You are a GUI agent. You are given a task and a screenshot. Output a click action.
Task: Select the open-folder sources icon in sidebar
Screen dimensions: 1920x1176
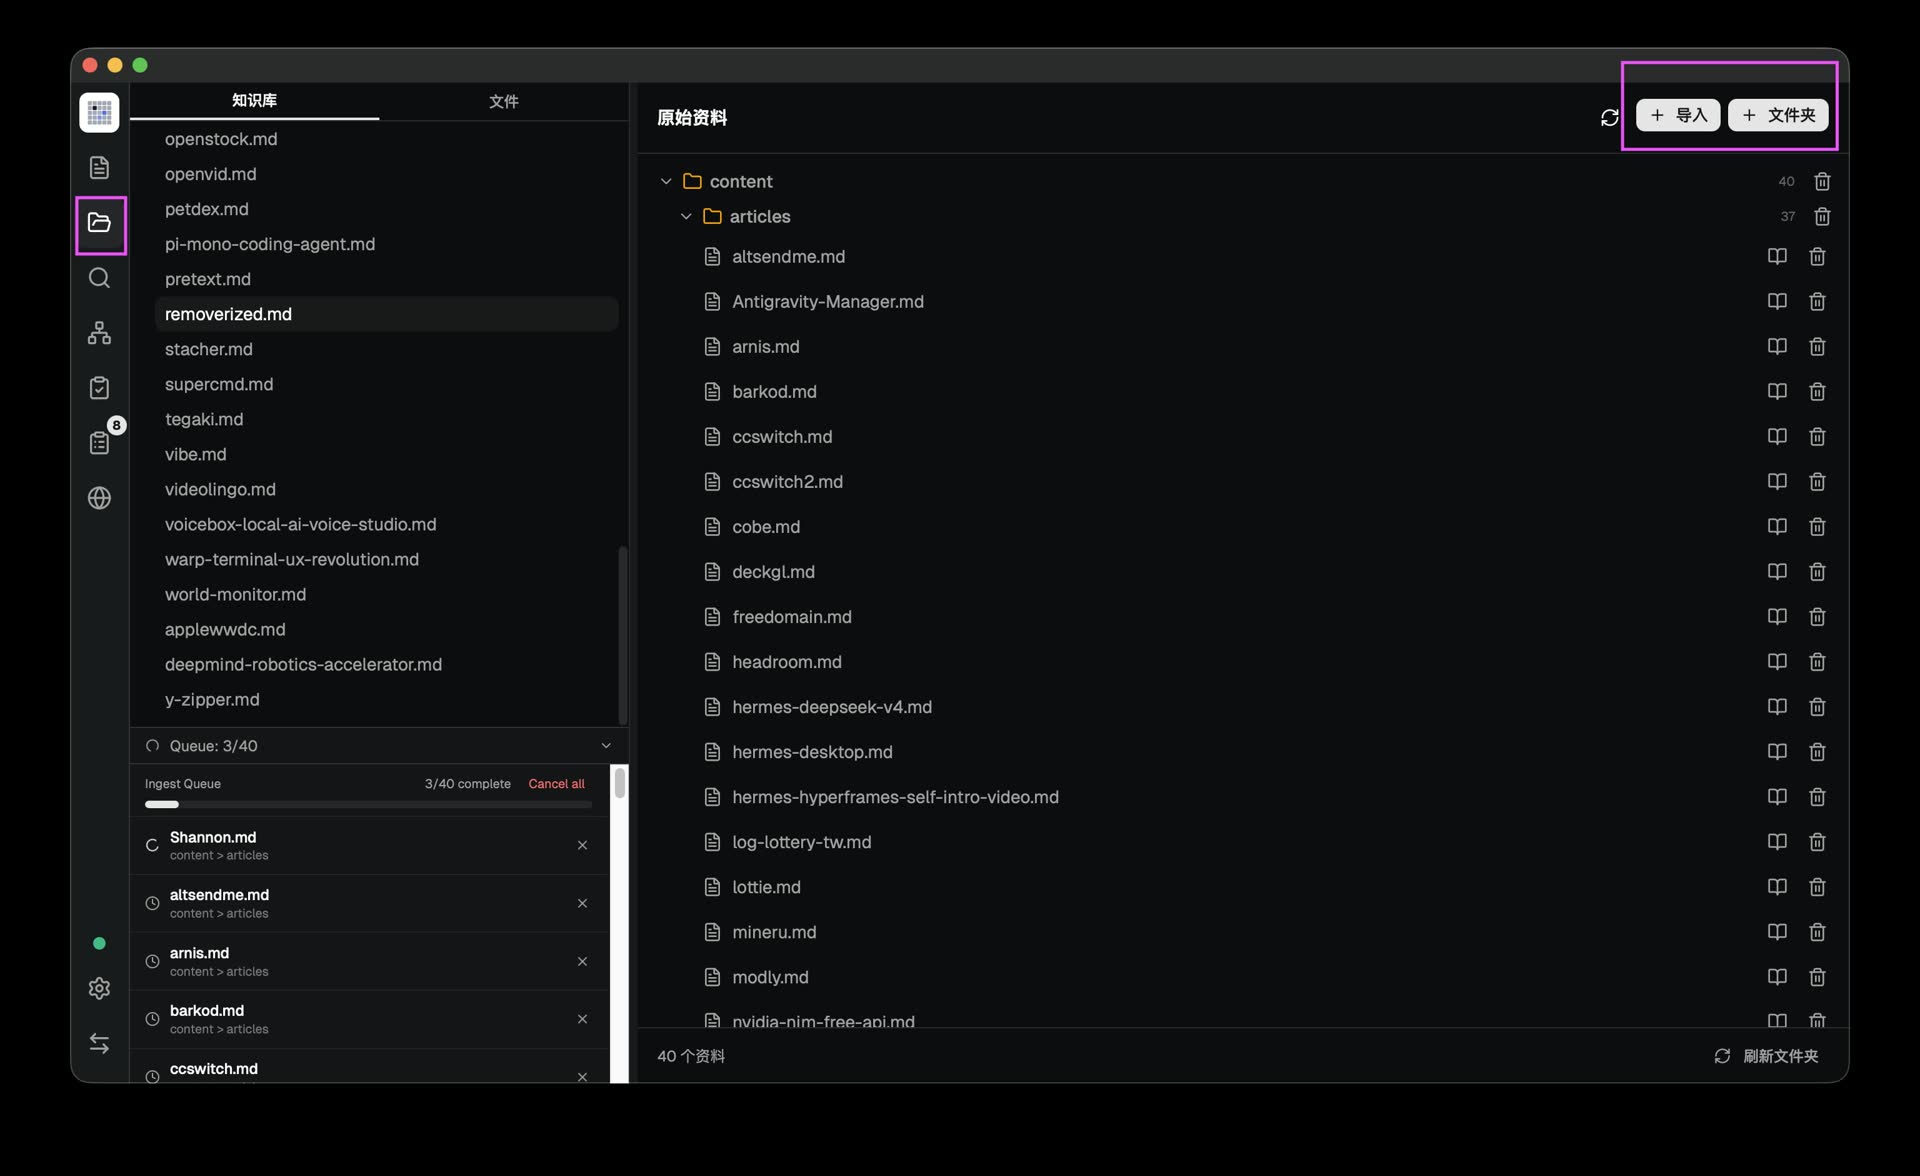point(99,222)
